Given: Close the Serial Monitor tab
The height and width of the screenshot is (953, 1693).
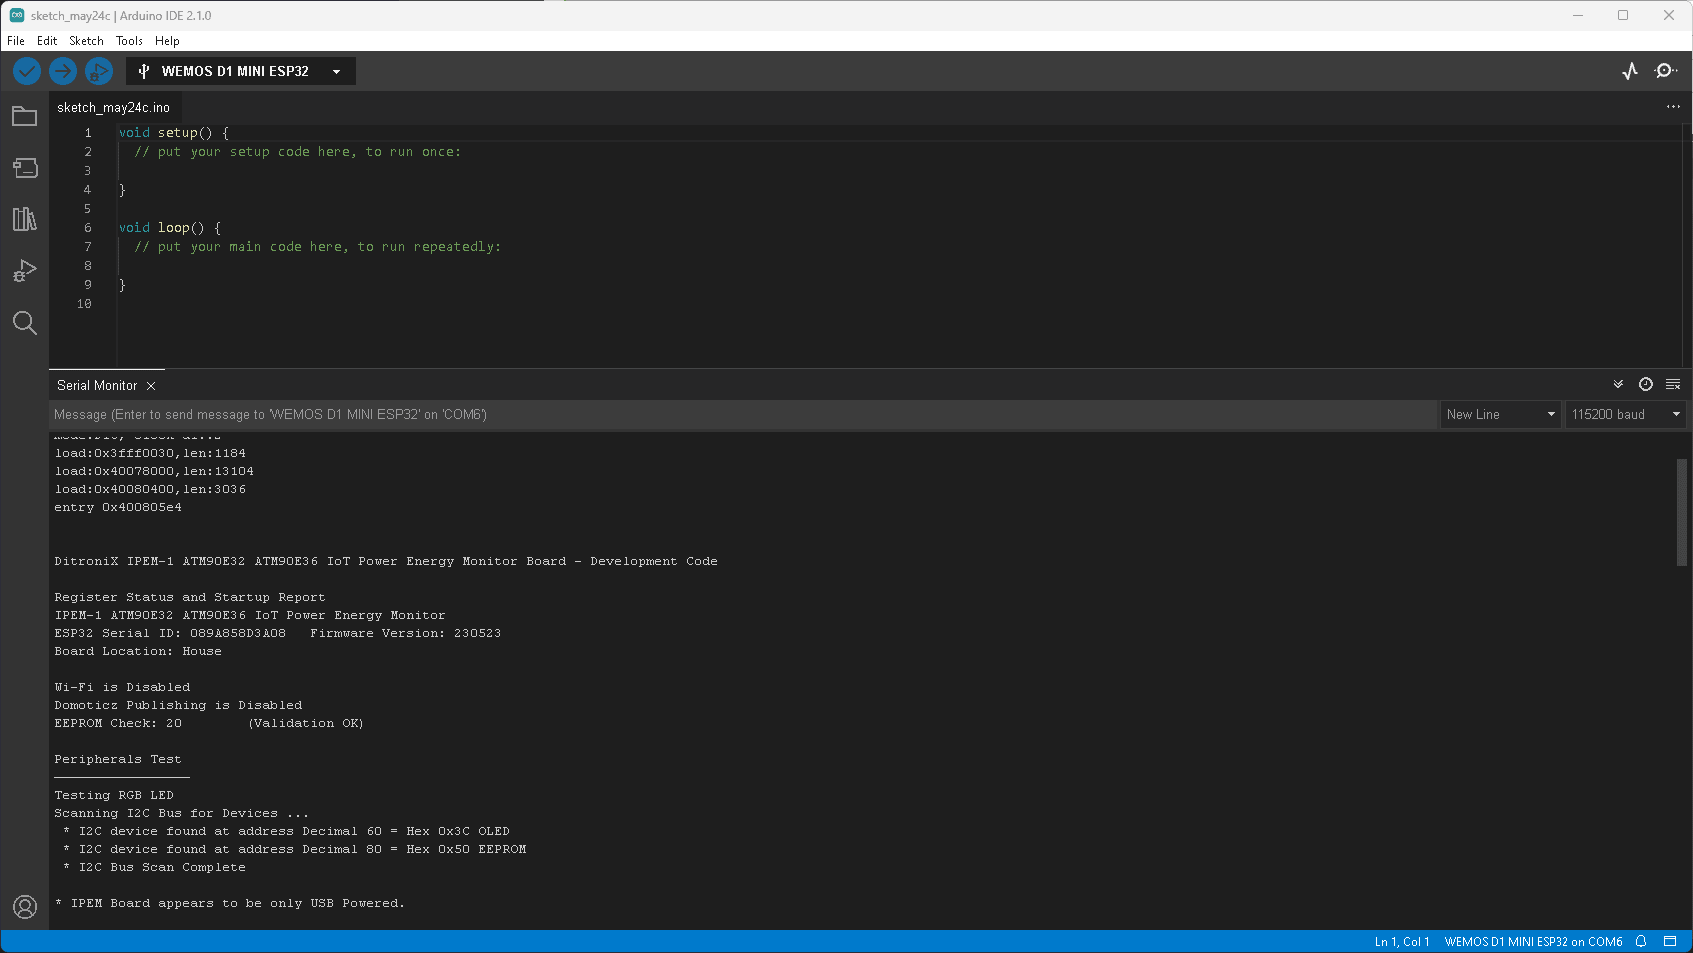Looking at the screenshot, I should (x=151, y=386).
